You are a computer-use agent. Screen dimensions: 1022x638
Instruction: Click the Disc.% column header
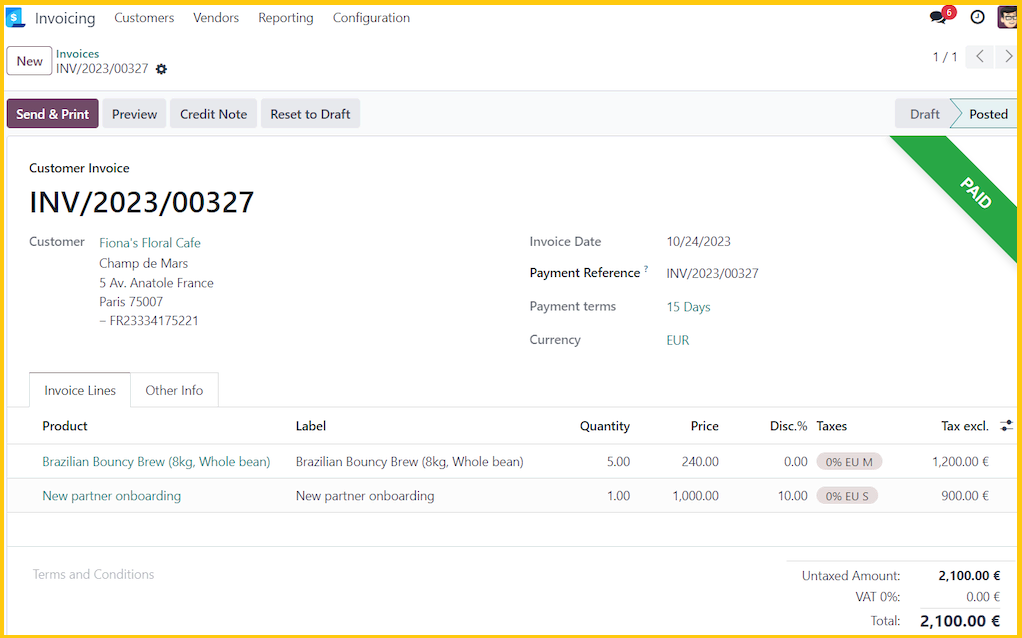tap(789, 426)
